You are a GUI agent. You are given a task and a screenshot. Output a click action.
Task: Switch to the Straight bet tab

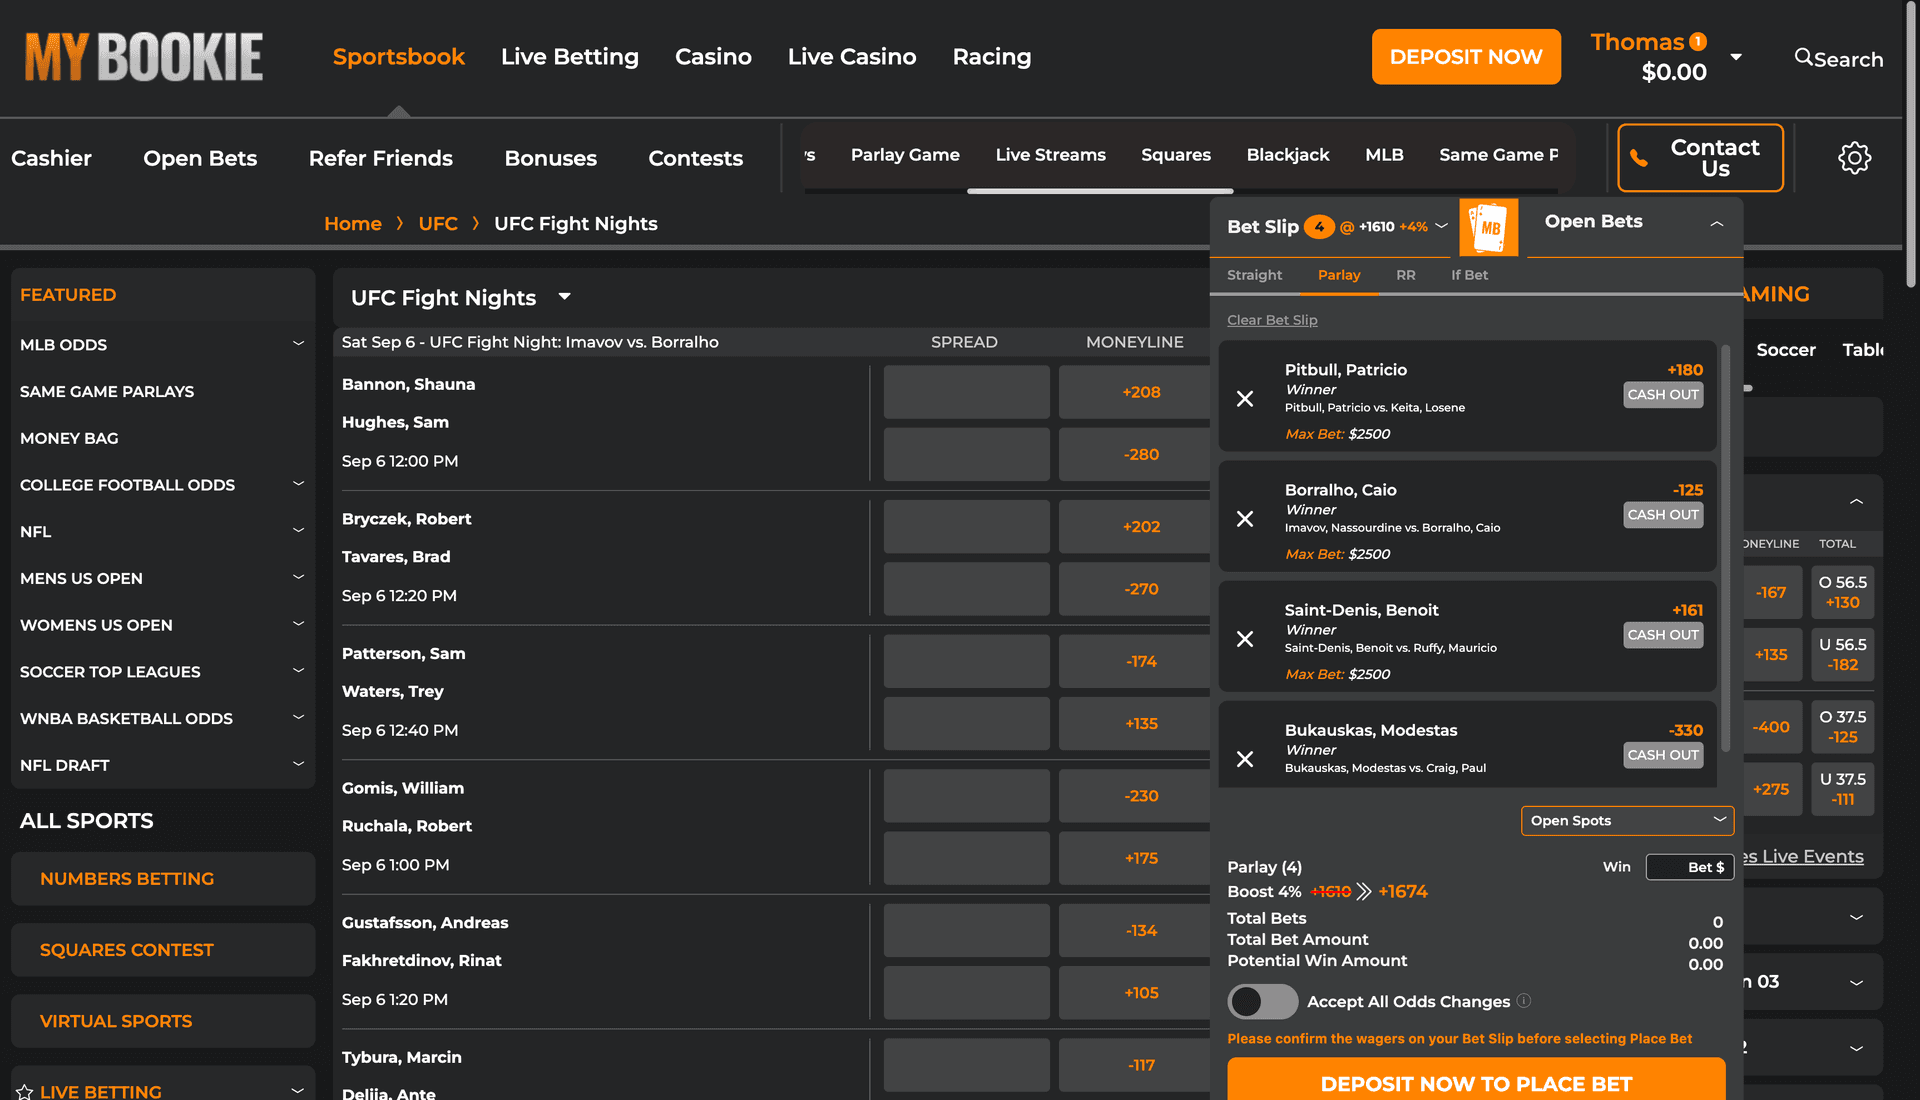click(1254, 275)
